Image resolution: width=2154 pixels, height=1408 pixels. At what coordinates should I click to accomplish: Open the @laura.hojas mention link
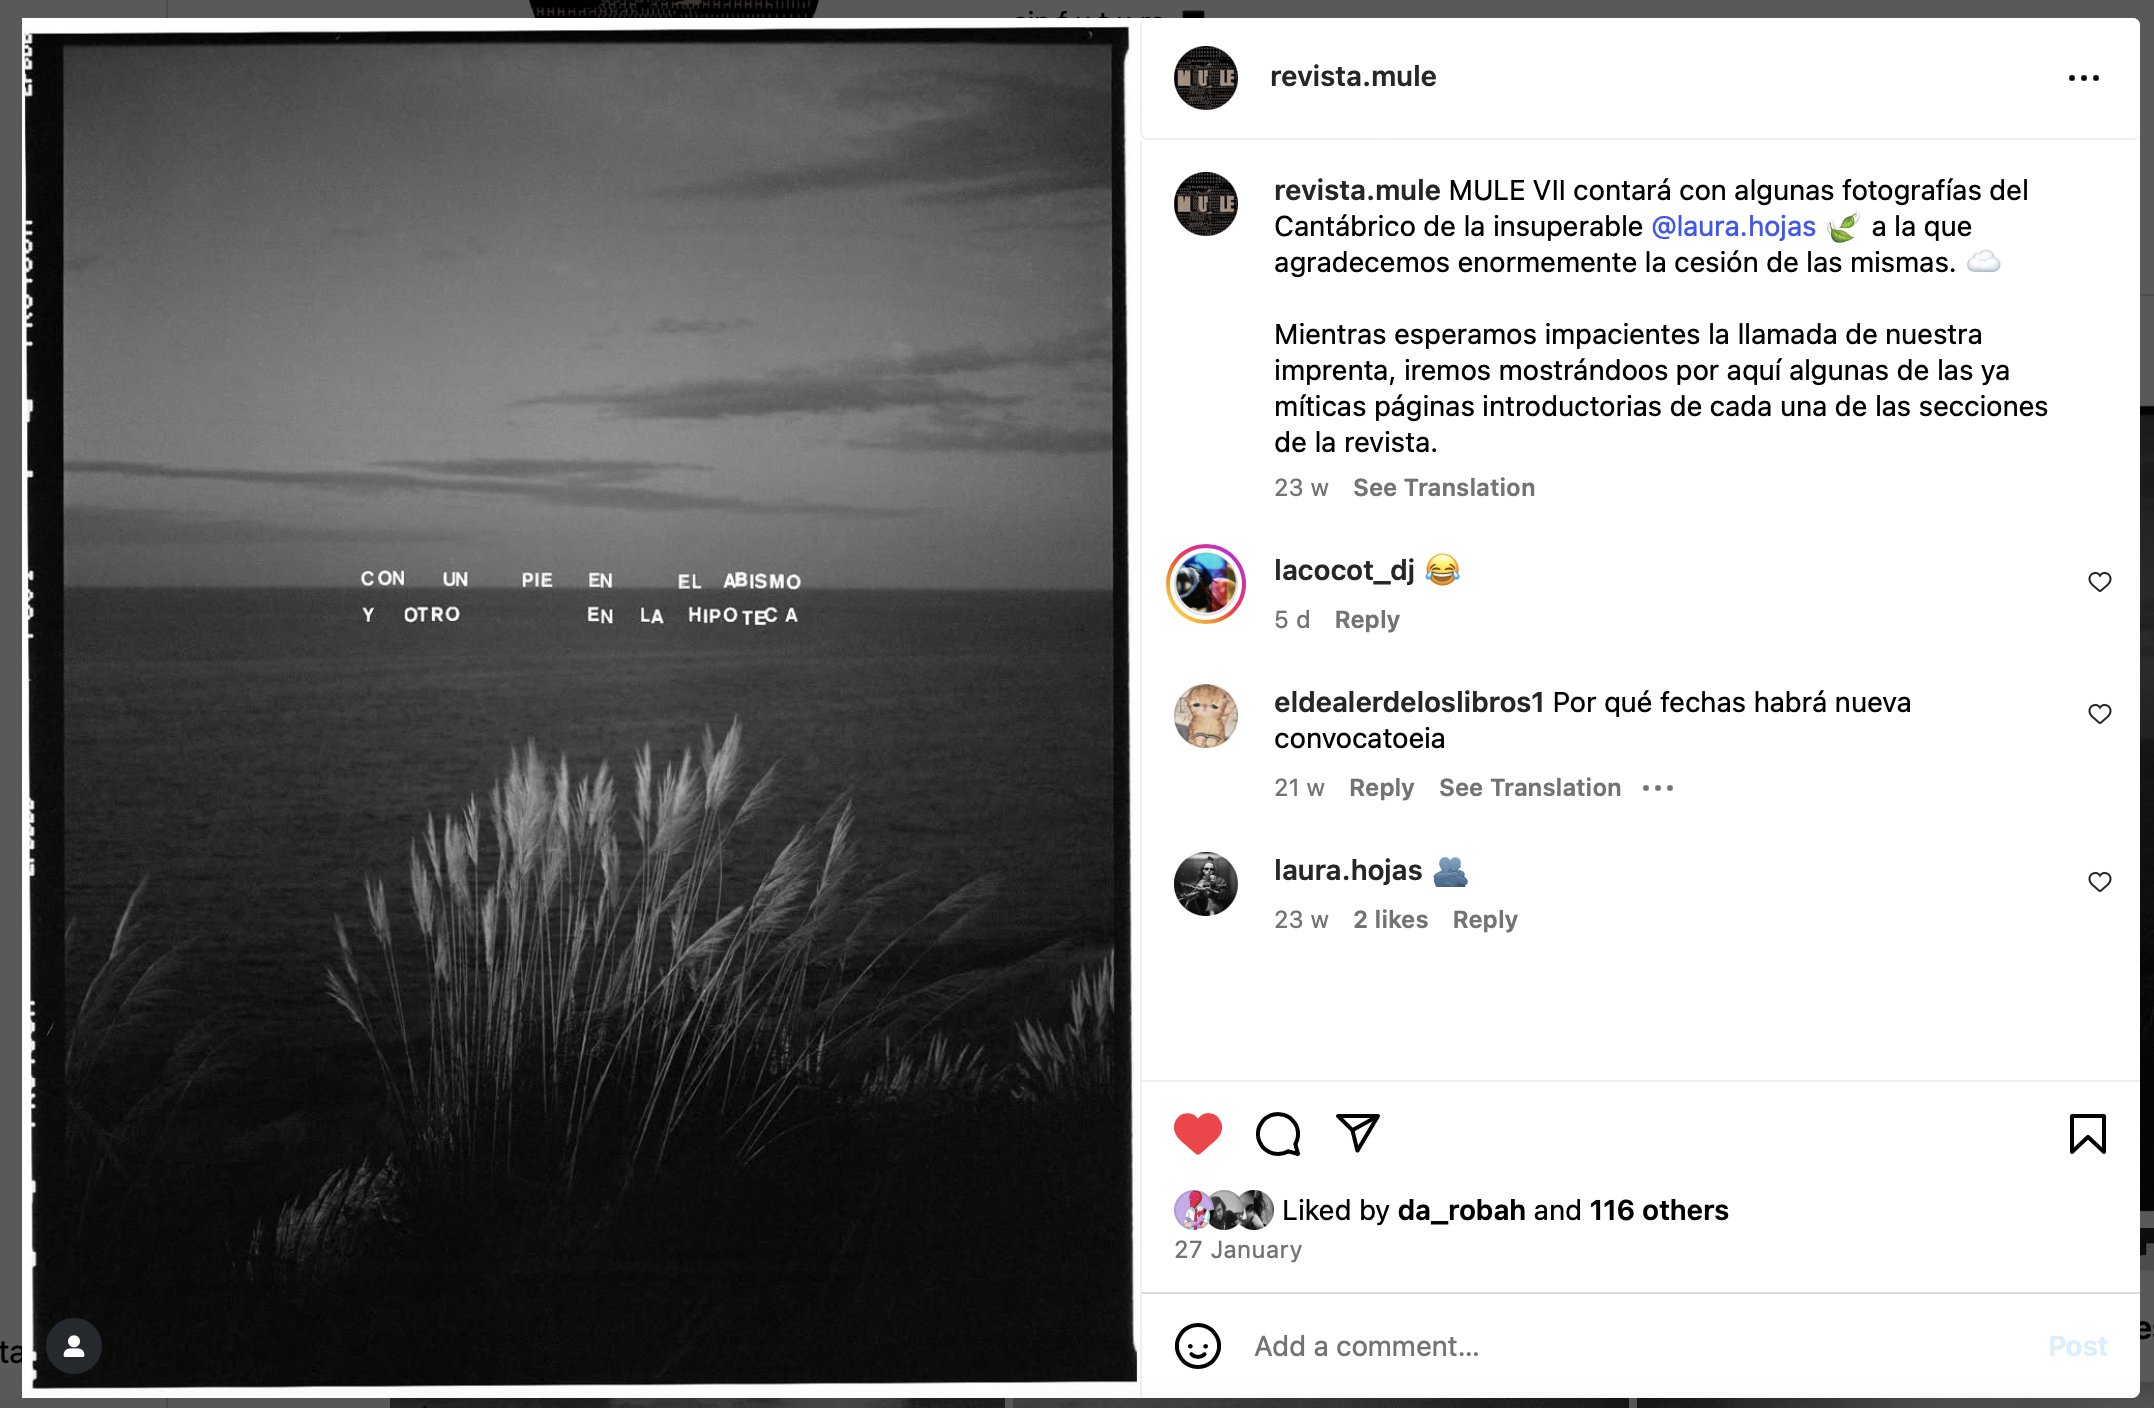coord(1733,227)
